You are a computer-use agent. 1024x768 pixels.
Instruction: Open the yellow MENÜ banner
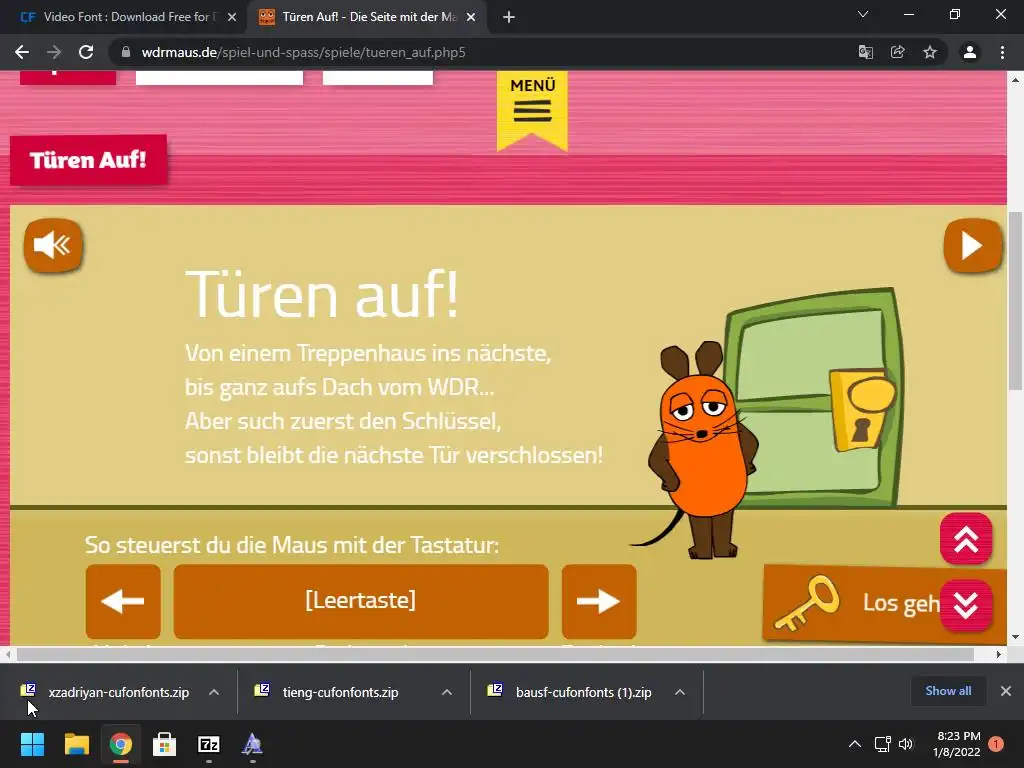pyautogui.click(x=532, y=110)
